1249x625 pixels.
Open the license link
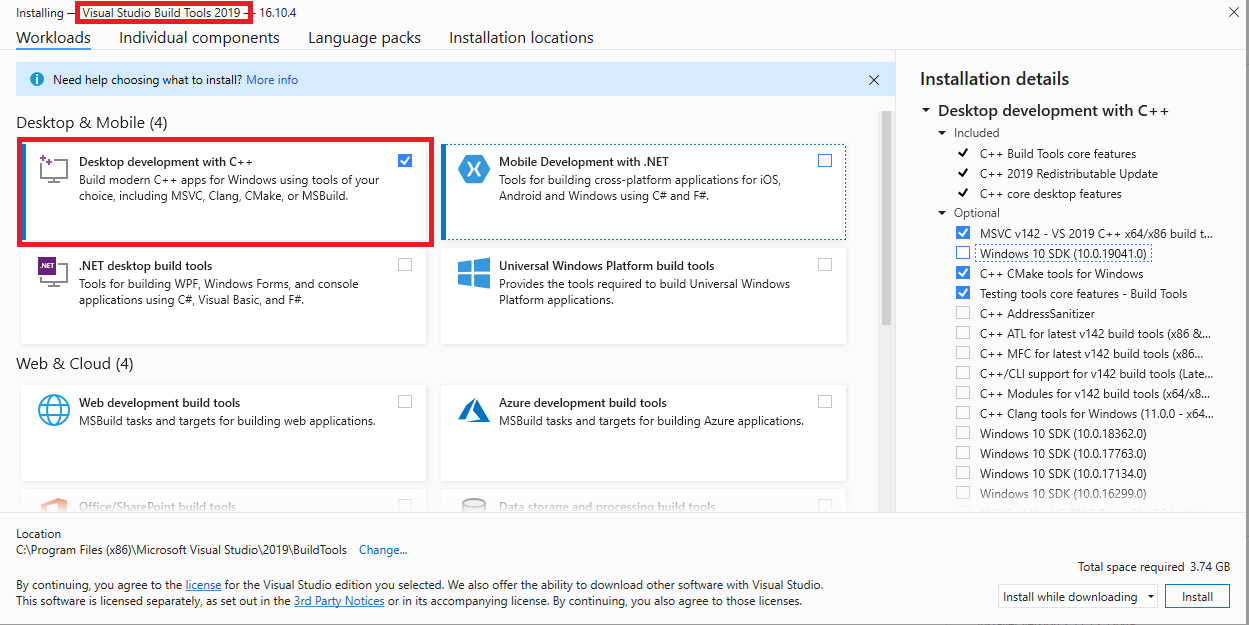coord(203,584)
